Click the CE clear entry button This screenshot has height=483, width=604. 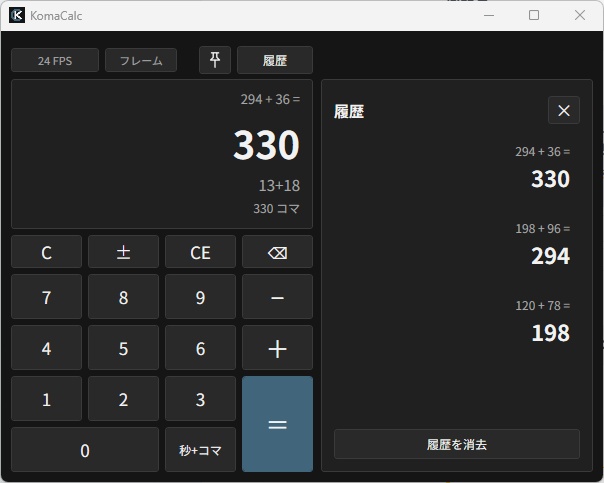tap(200, 252)
